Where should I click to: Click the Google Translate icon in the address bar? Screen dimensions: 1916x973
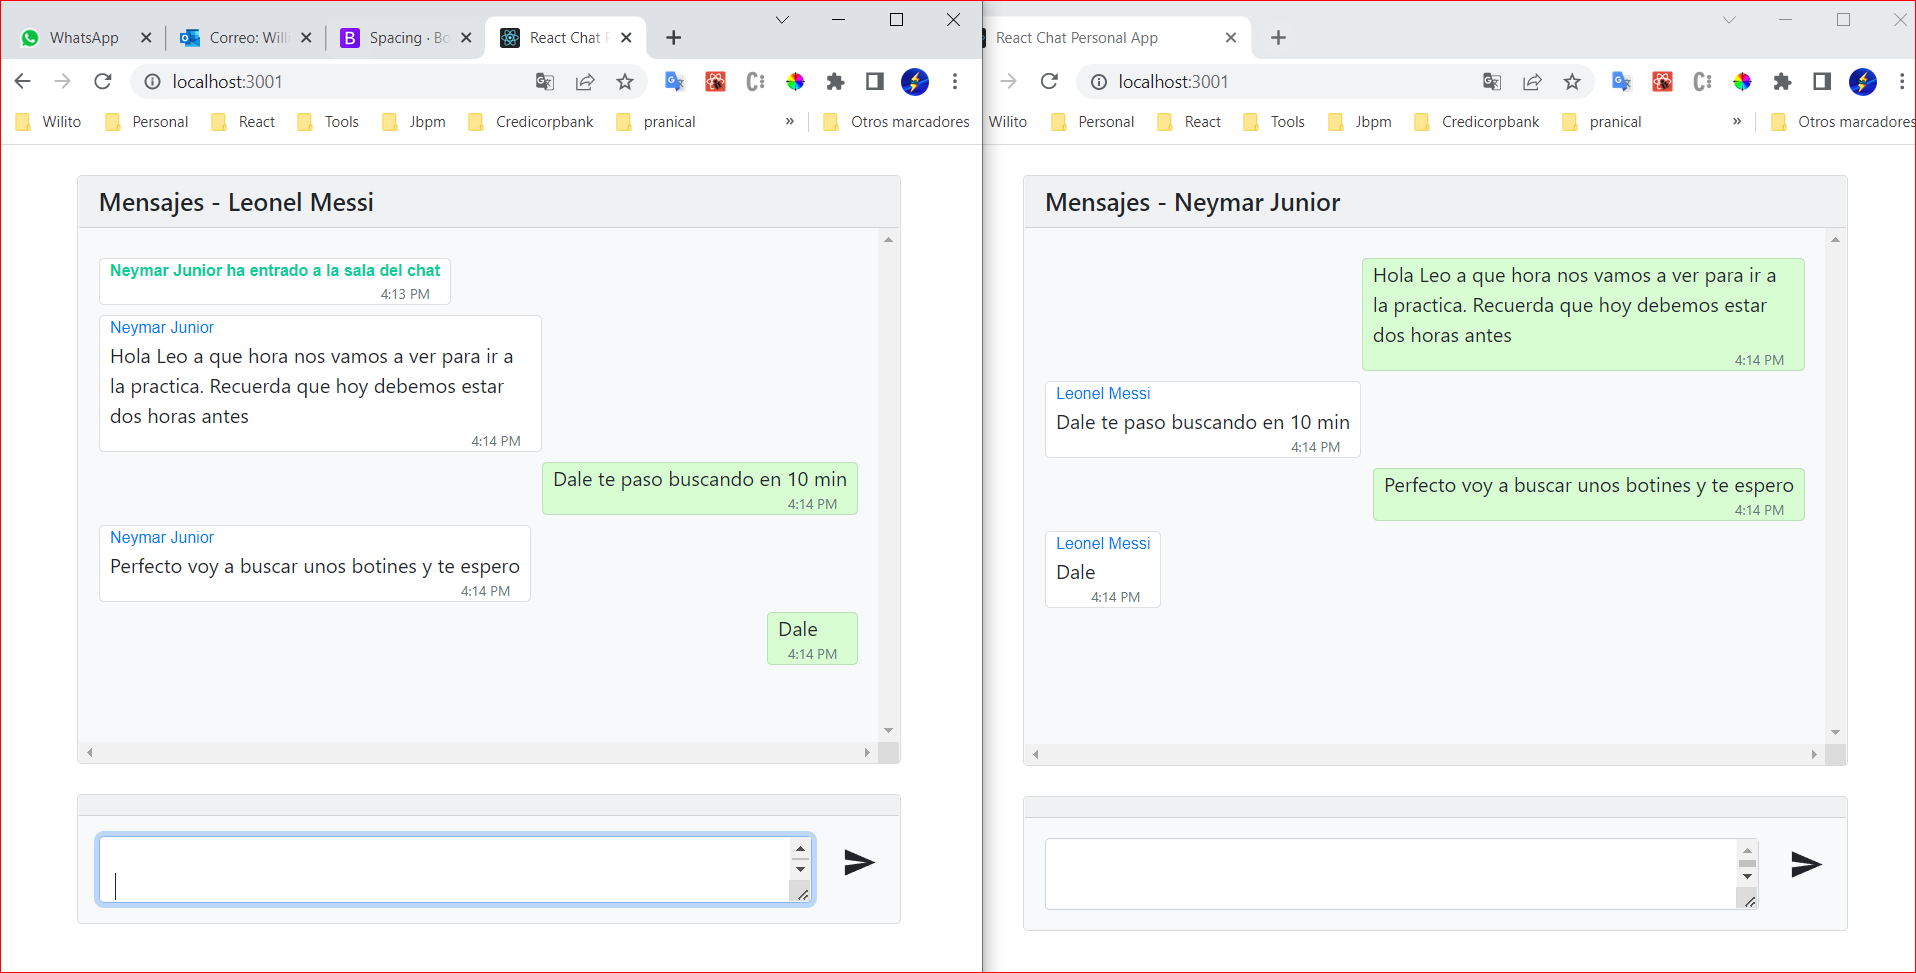(545, 81)
